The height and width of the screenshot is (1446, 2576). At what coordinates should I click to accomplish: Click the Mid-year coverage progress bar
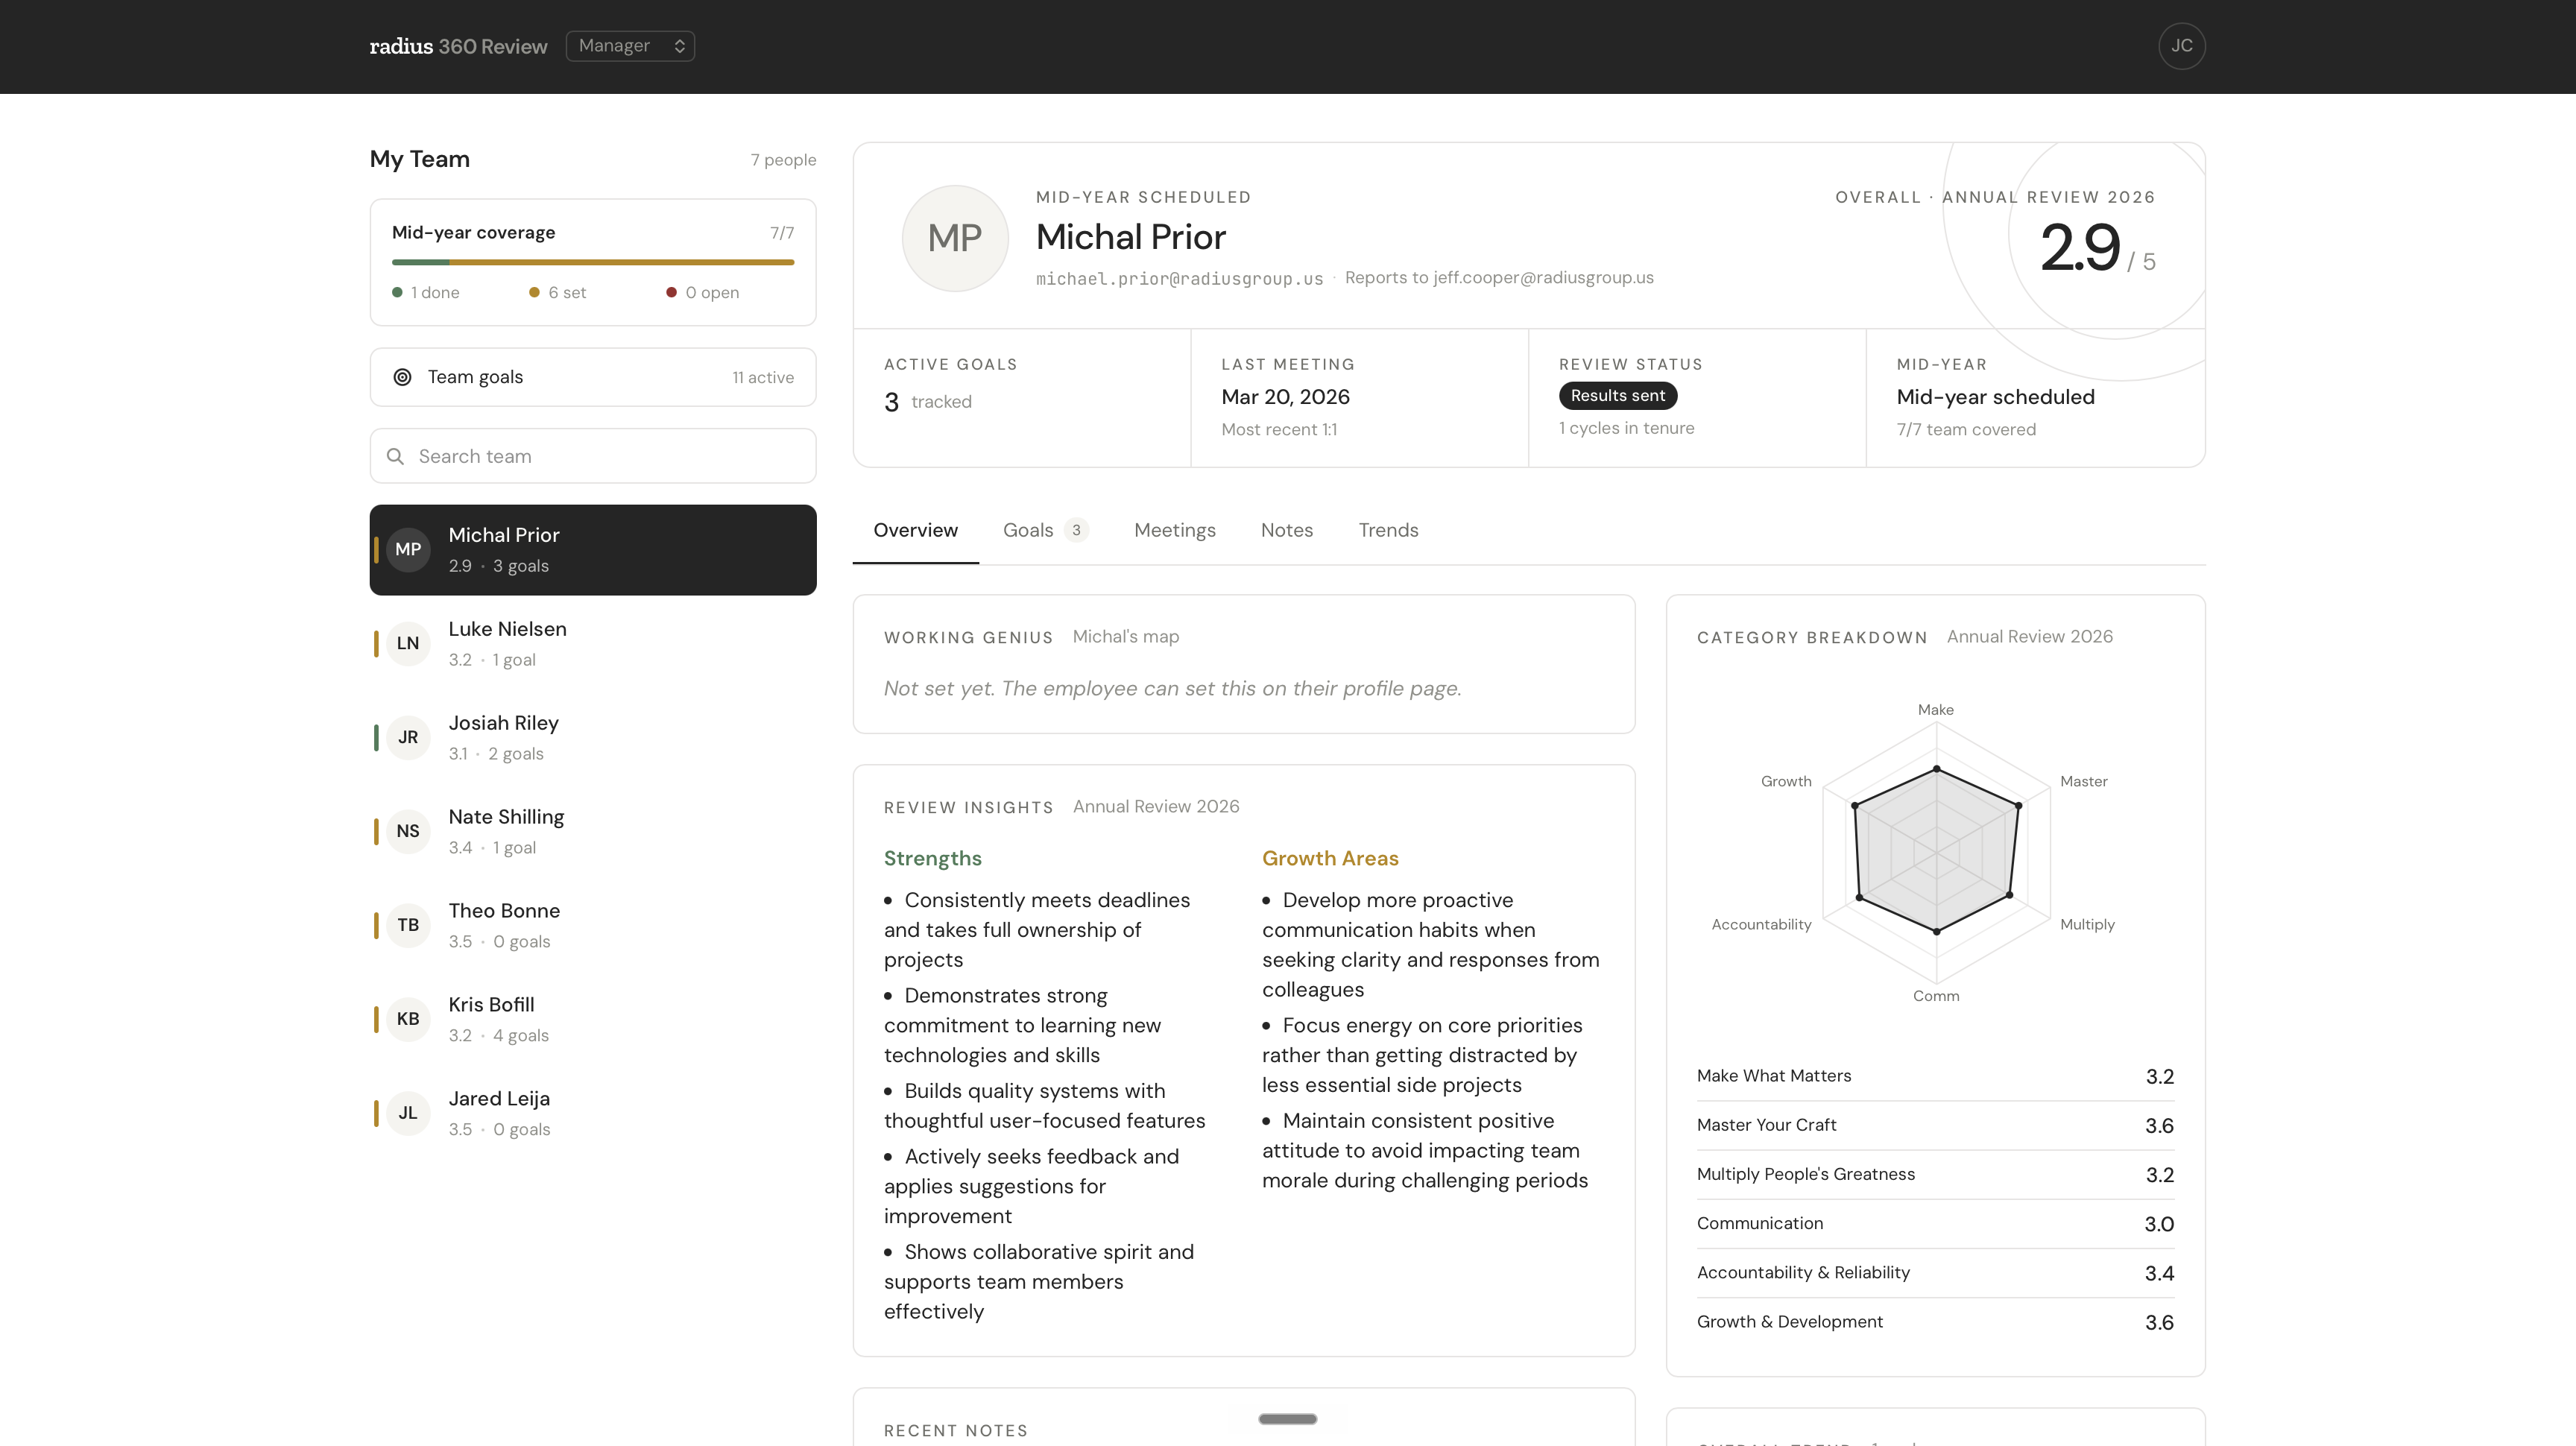593,262
